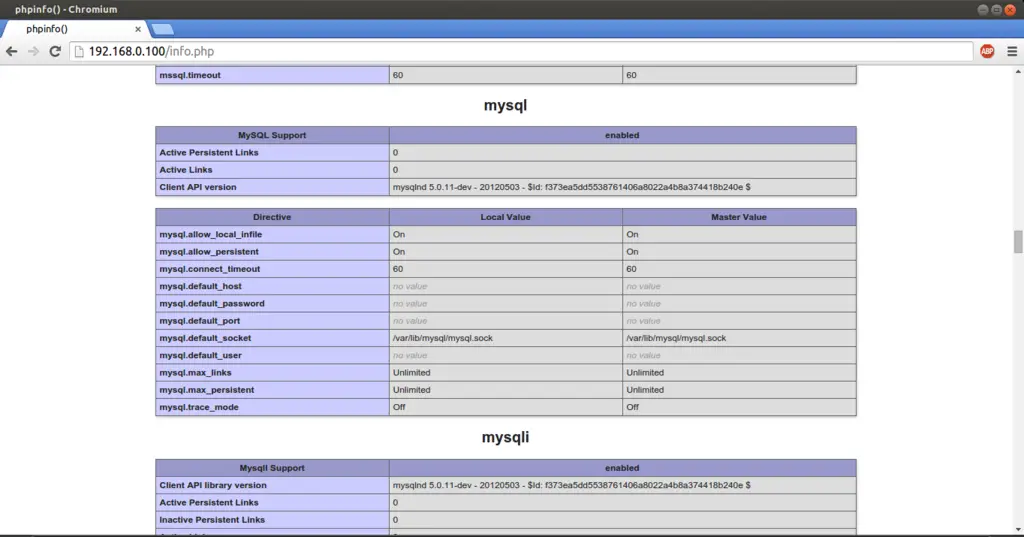Click mysql.connect_timeout master value 60

631,268
